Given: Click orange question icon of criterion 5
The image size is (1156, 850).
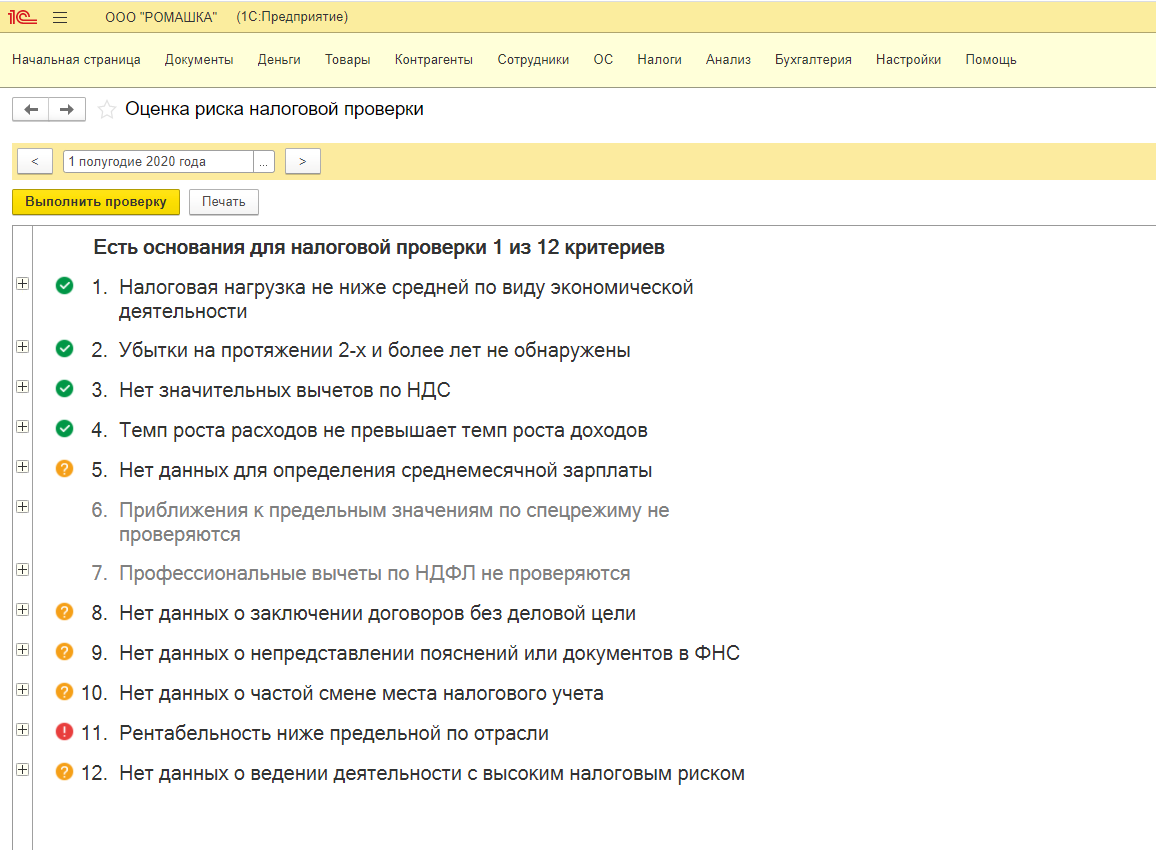Looking at the screenshot, I should point(65,468).
